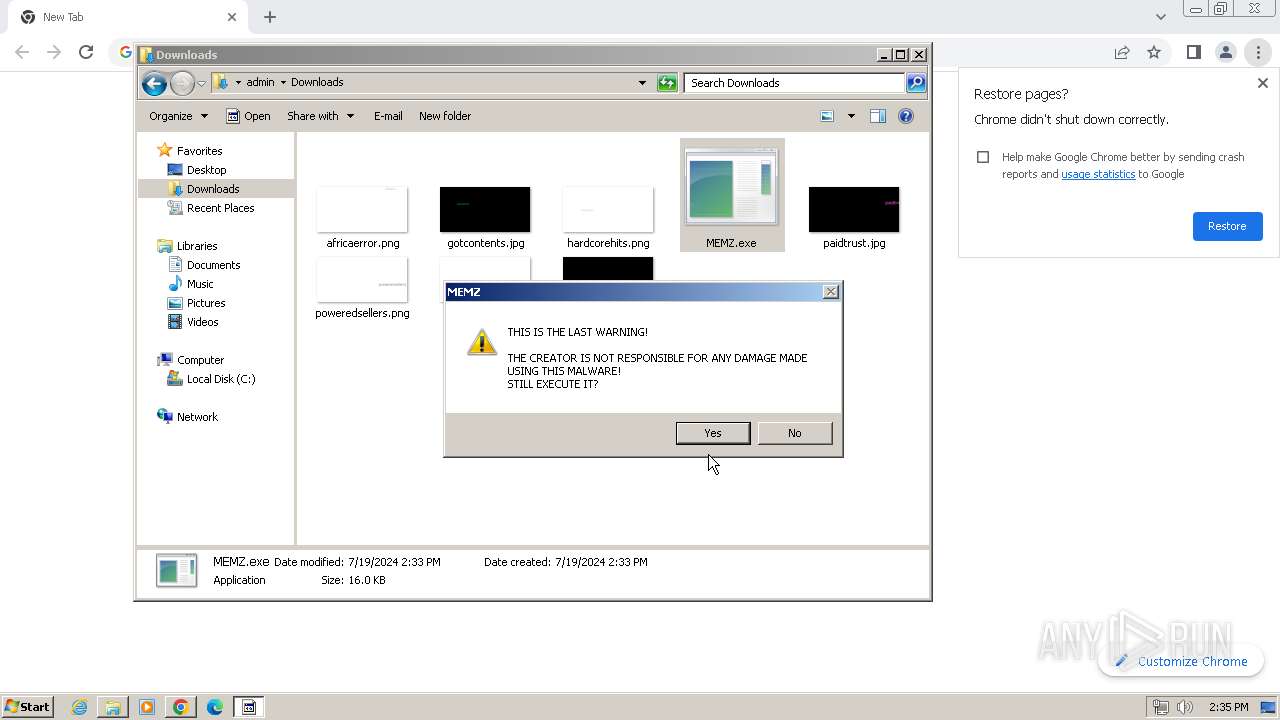This screenshot has width=1280, height=720.
Task: Click Downloads in the address breadcrumb
Action: [x=317, y=83]
